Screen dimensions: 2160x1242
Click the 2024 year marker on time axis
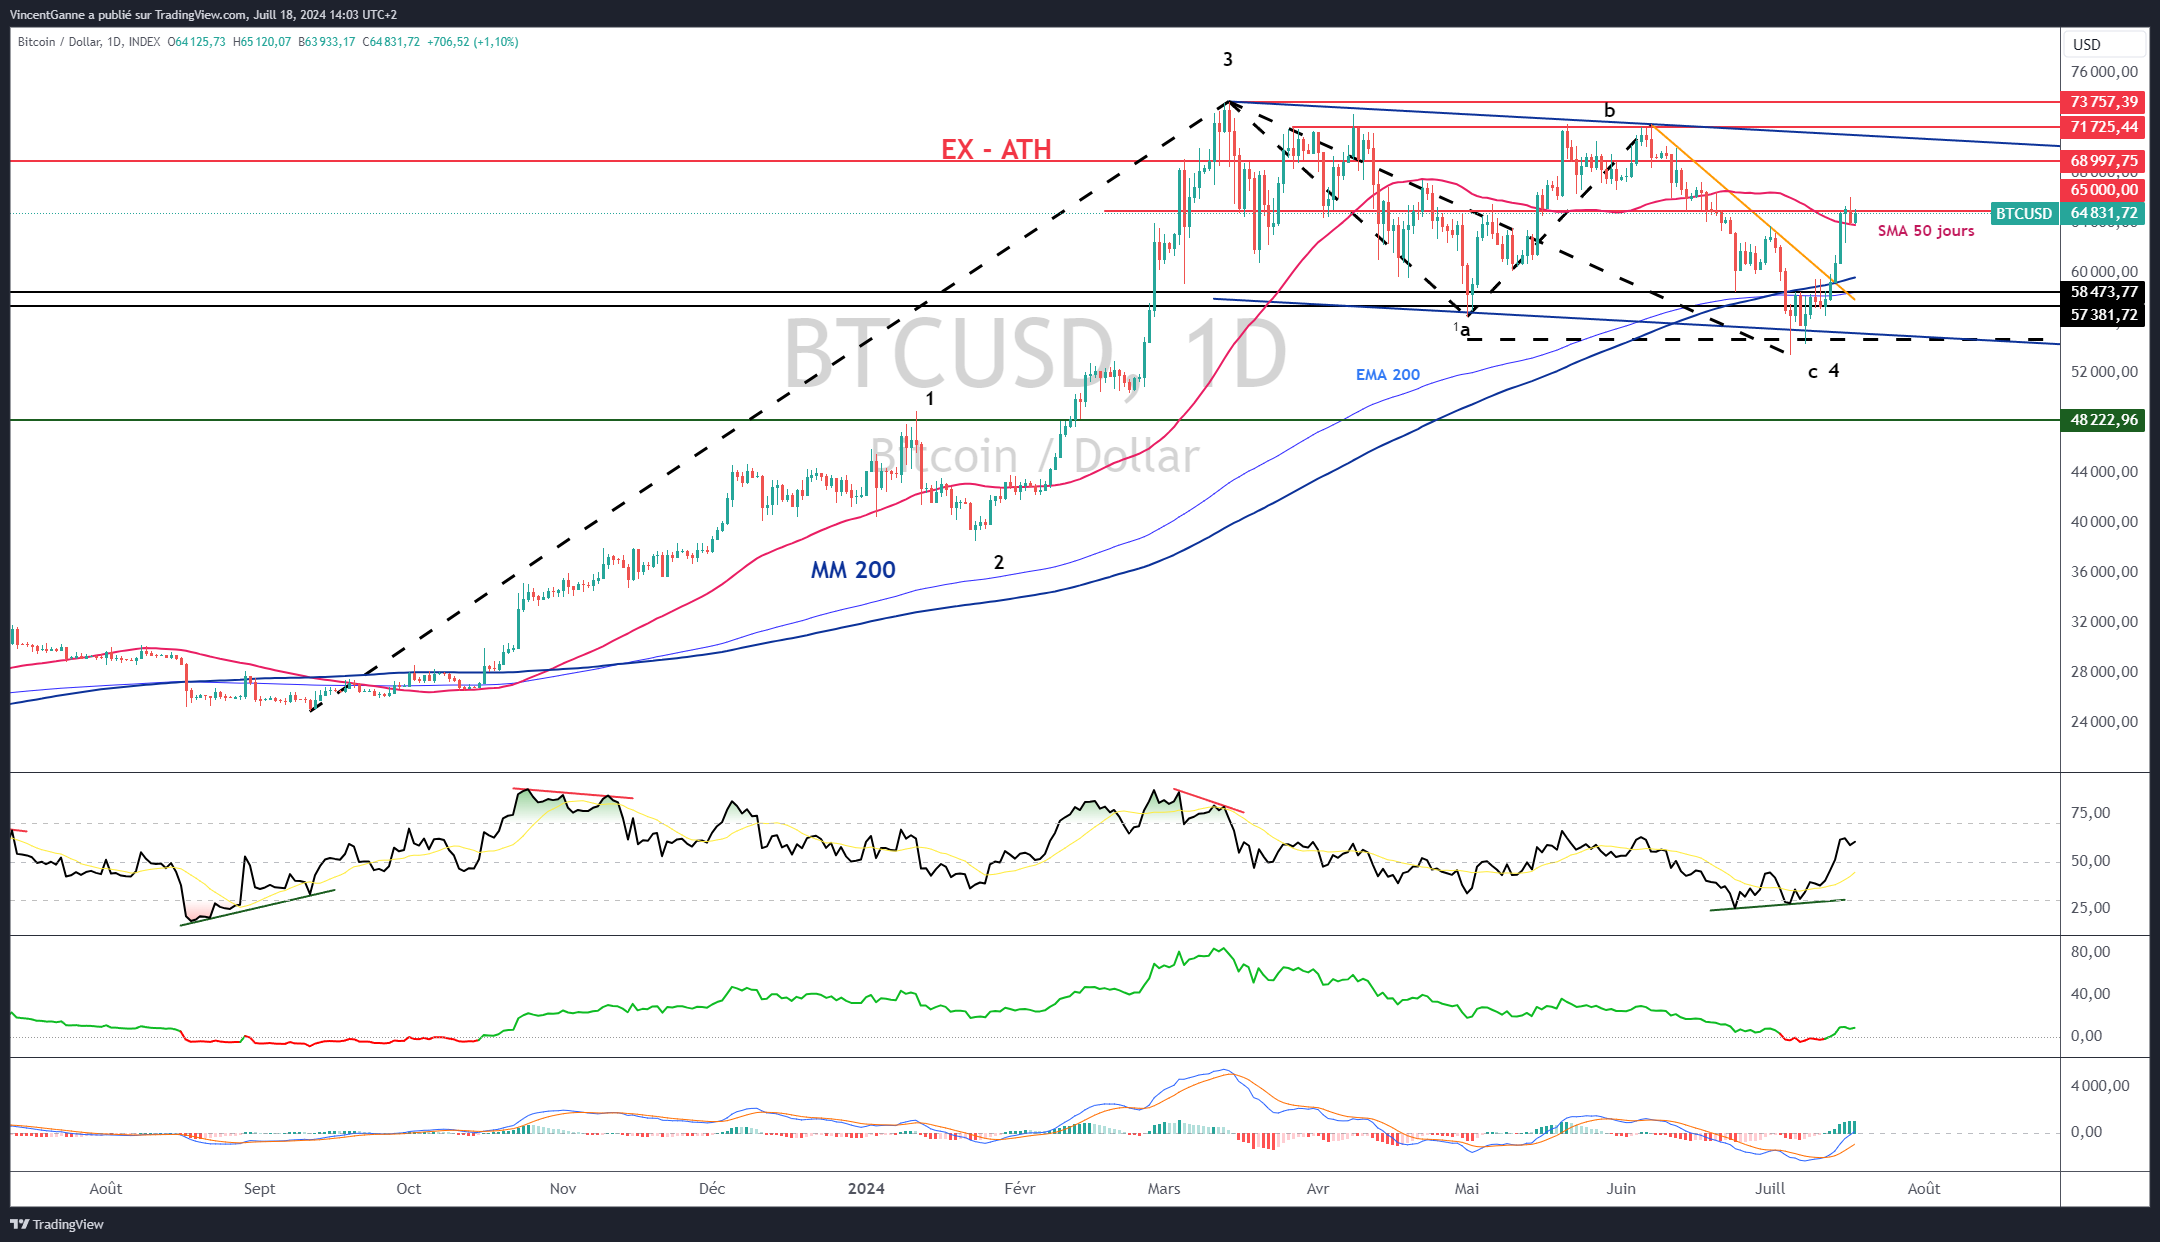pos(866,1189)
